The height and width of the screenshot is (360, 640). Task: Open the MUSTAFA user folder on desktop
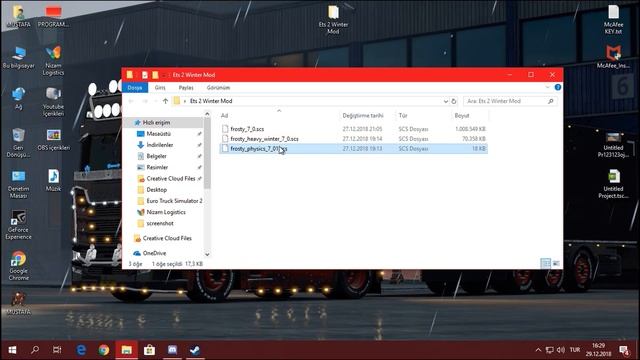click(x=18, y=16)
